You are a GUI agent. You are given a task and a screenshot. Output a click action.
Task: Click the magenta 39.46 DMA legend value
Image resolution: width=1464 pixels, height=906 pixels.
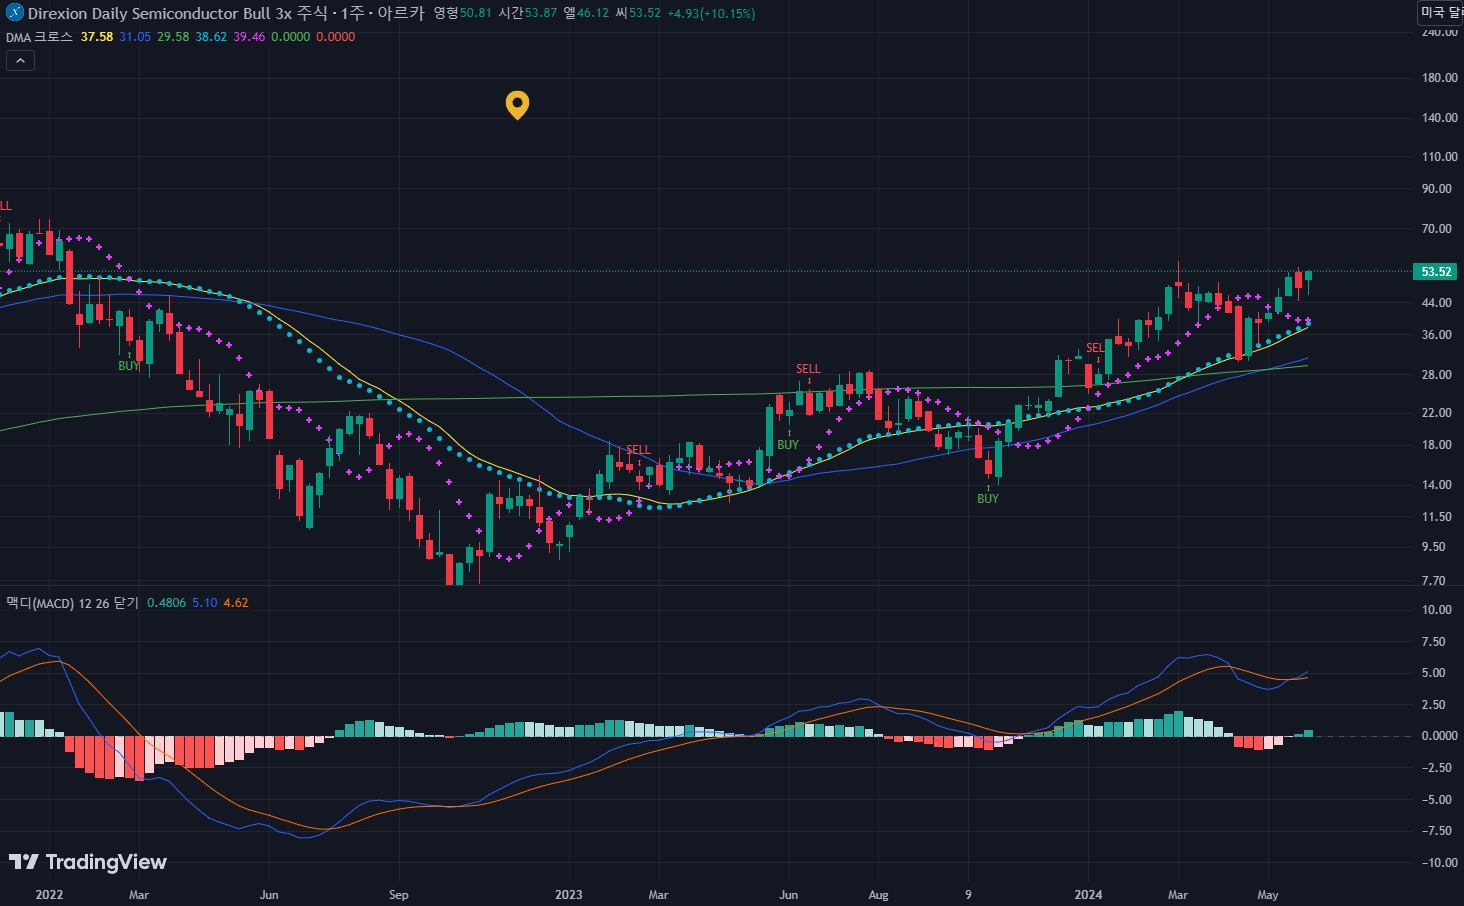tap(249, 37)
